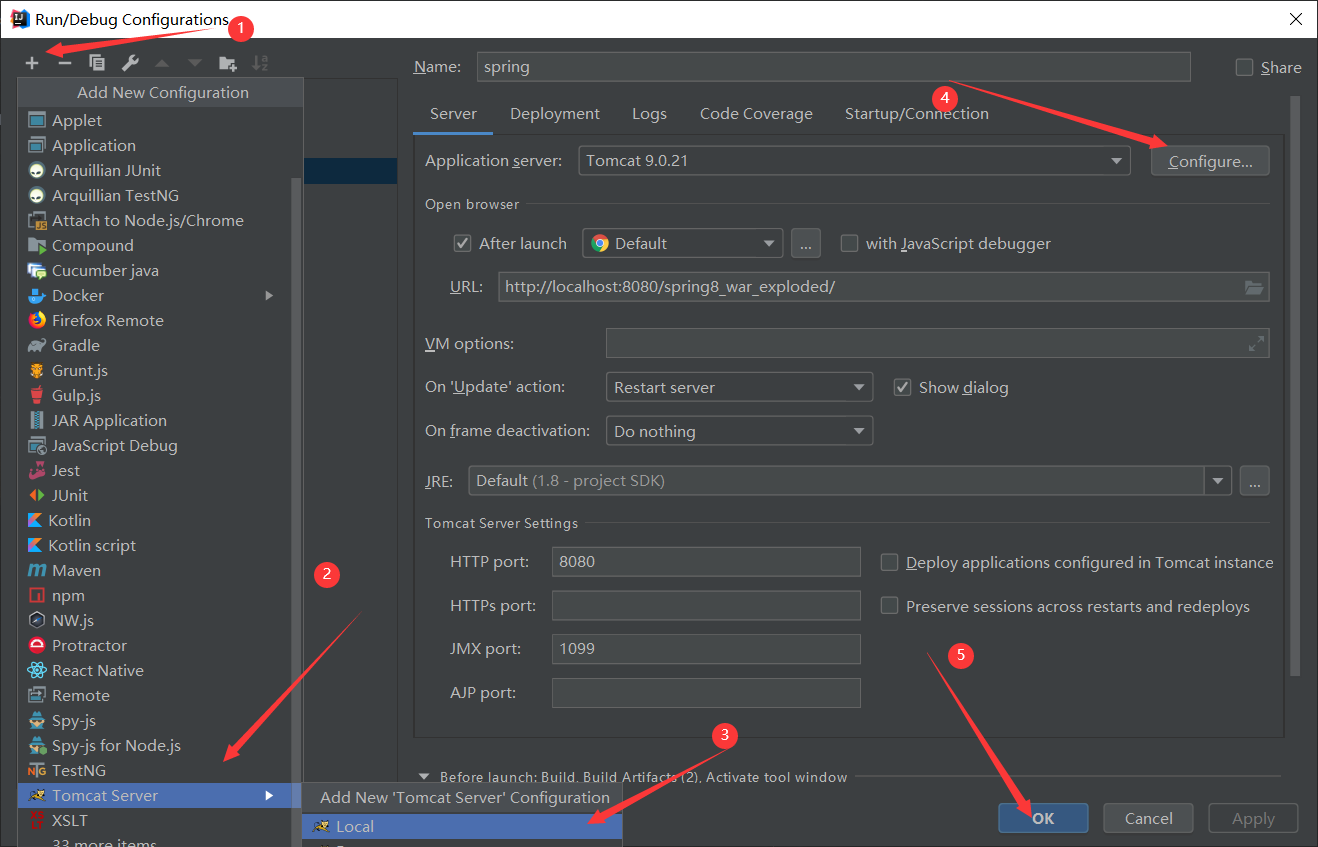Switch to the Logs tab

pos(649,114)
